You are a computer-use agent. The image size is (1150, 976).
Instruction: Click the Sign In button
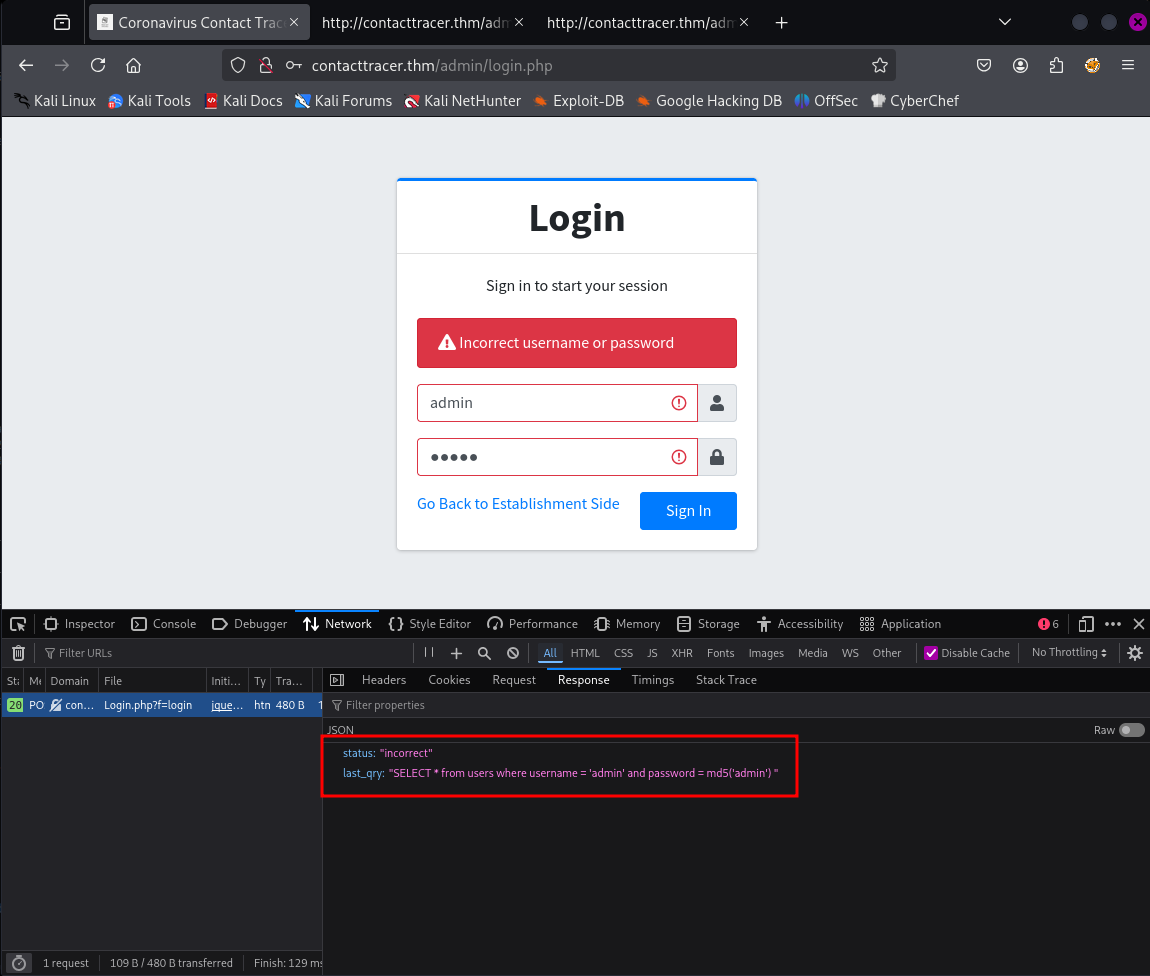tap(688, 510)
